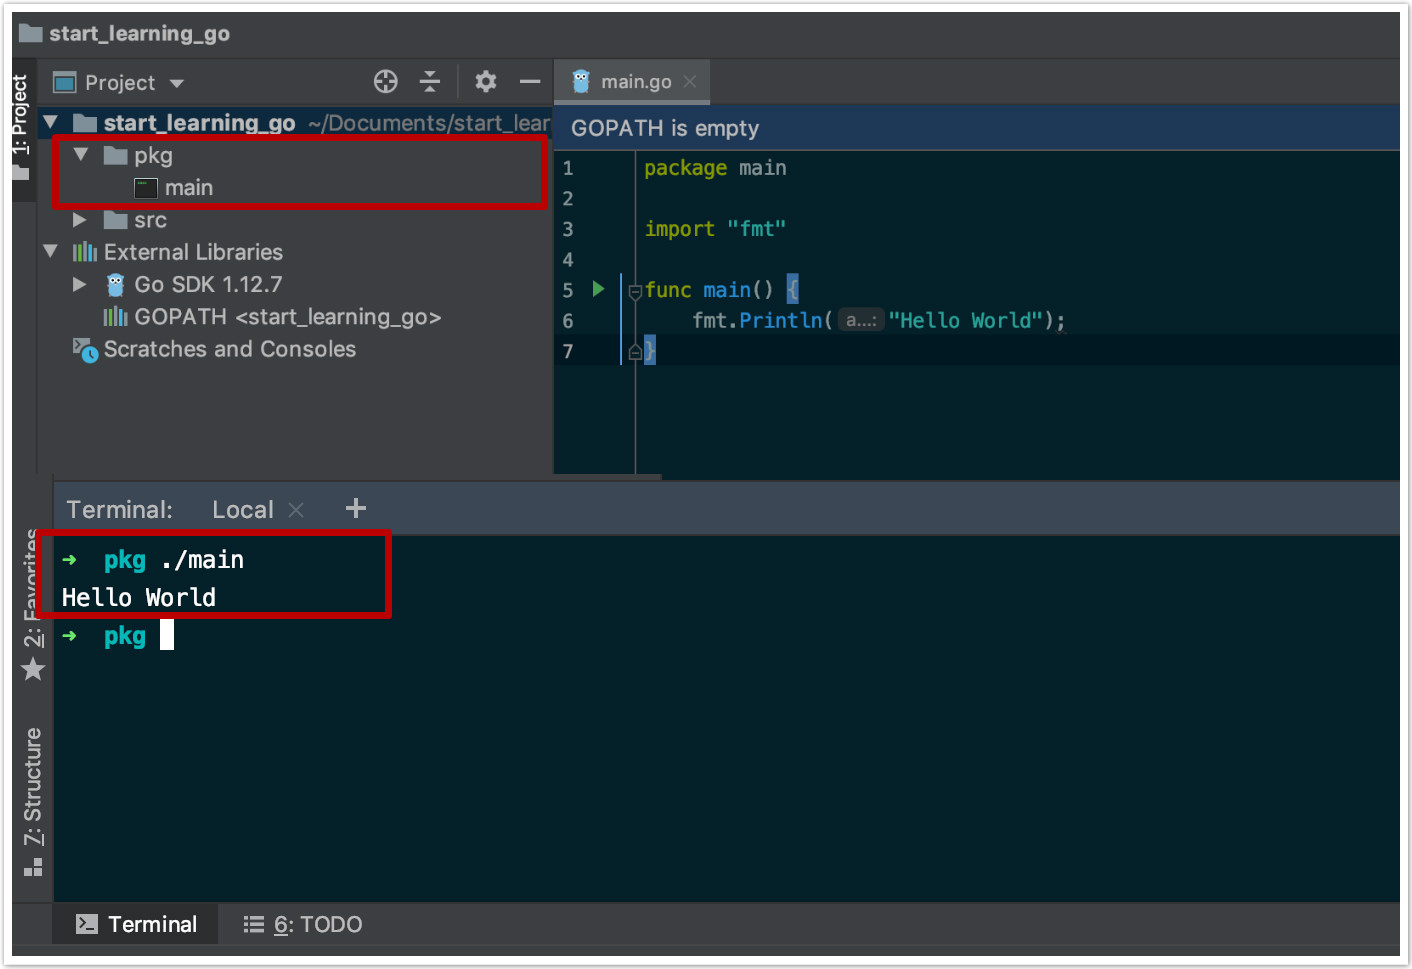Click the main binary file icon
The width and height of the screenshot is (1412, 969).
[146, 188]
